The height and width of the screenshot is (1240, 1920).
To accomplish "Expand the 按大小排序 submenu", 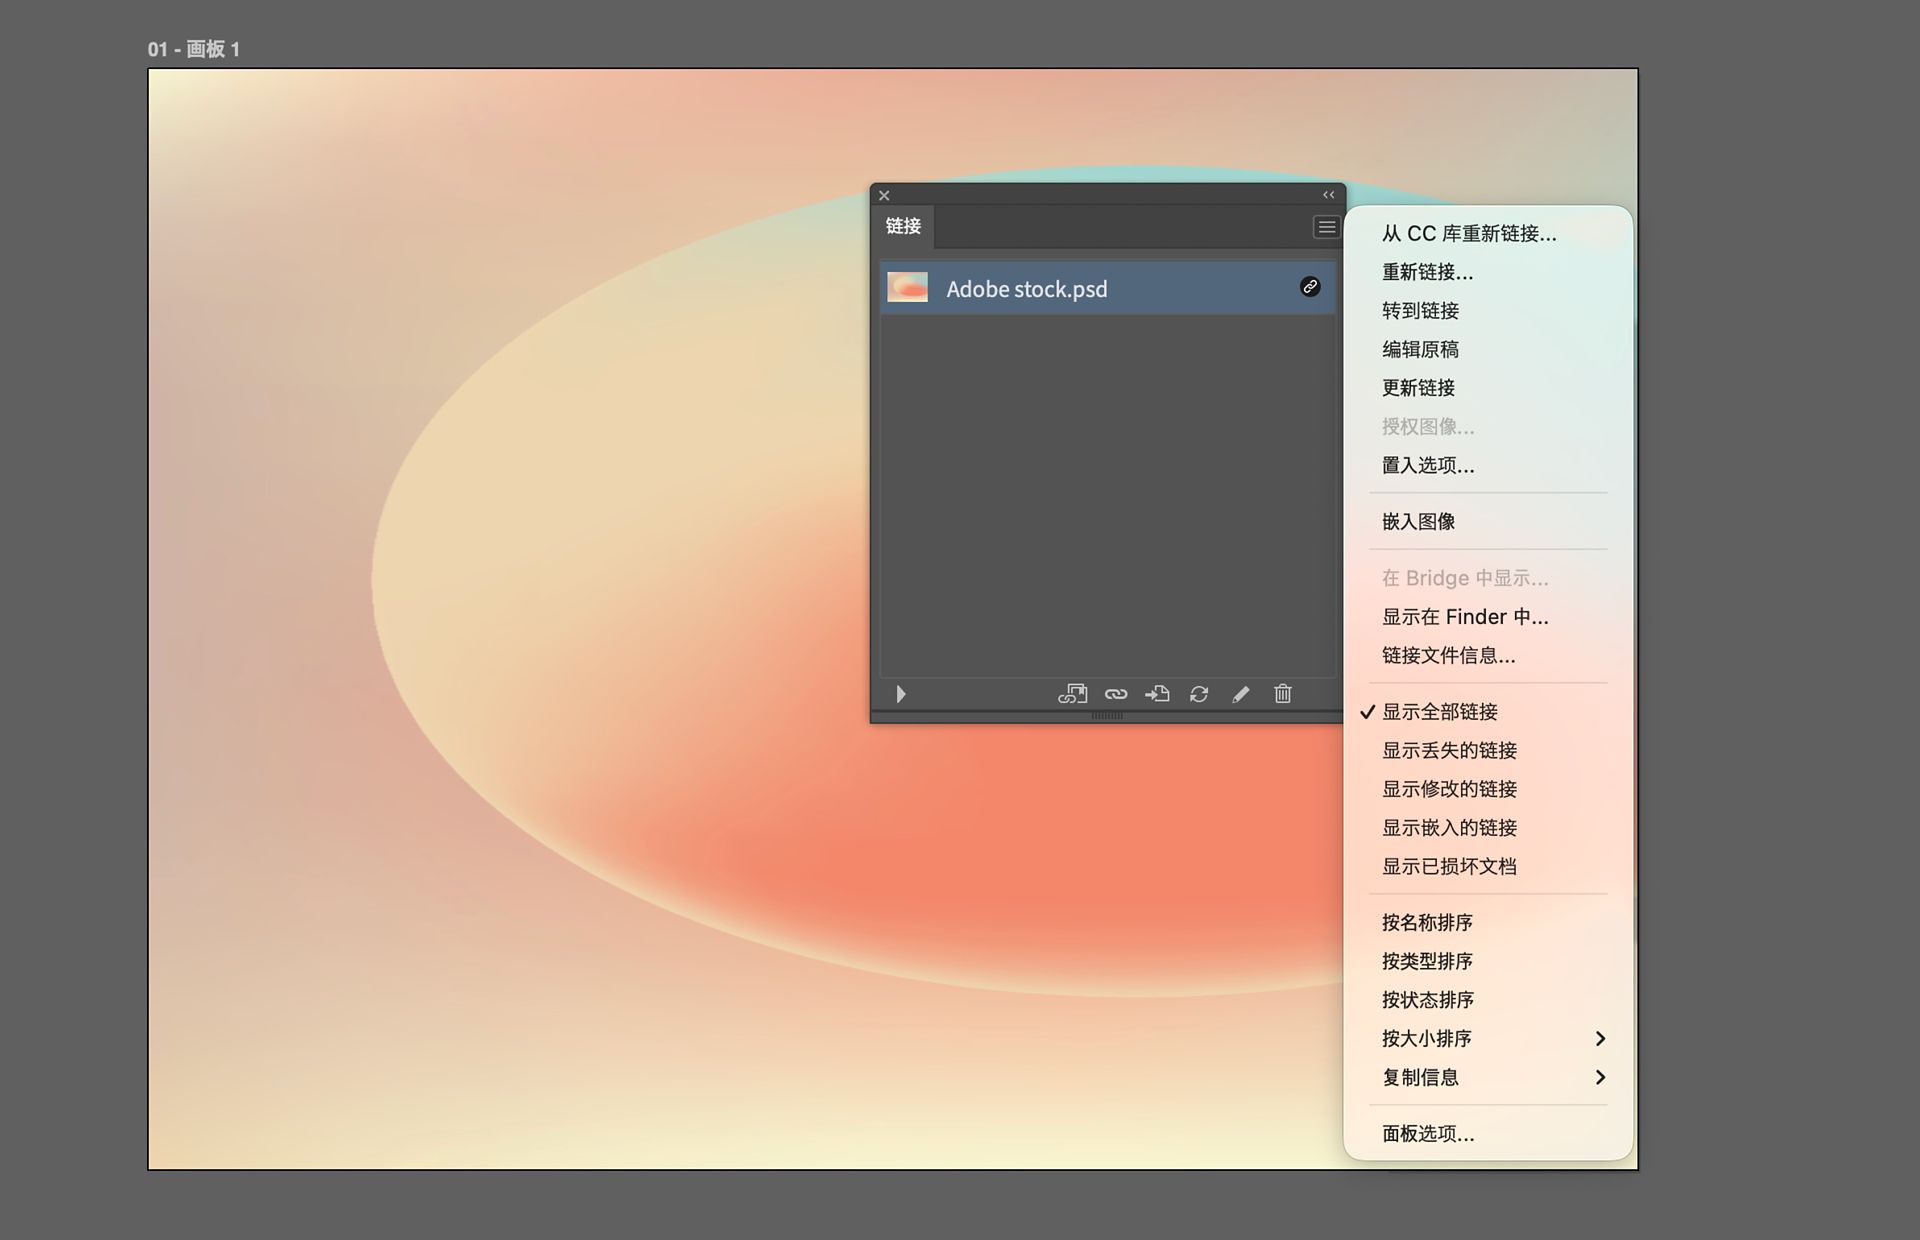I will point(1488,1038).
